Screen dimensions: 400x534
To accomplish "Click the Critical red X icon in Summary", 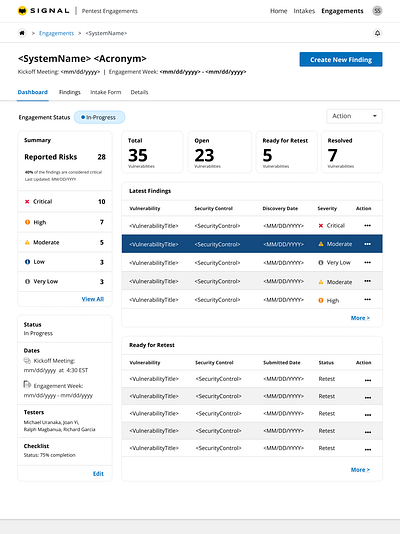I will (x=27, y=202).
